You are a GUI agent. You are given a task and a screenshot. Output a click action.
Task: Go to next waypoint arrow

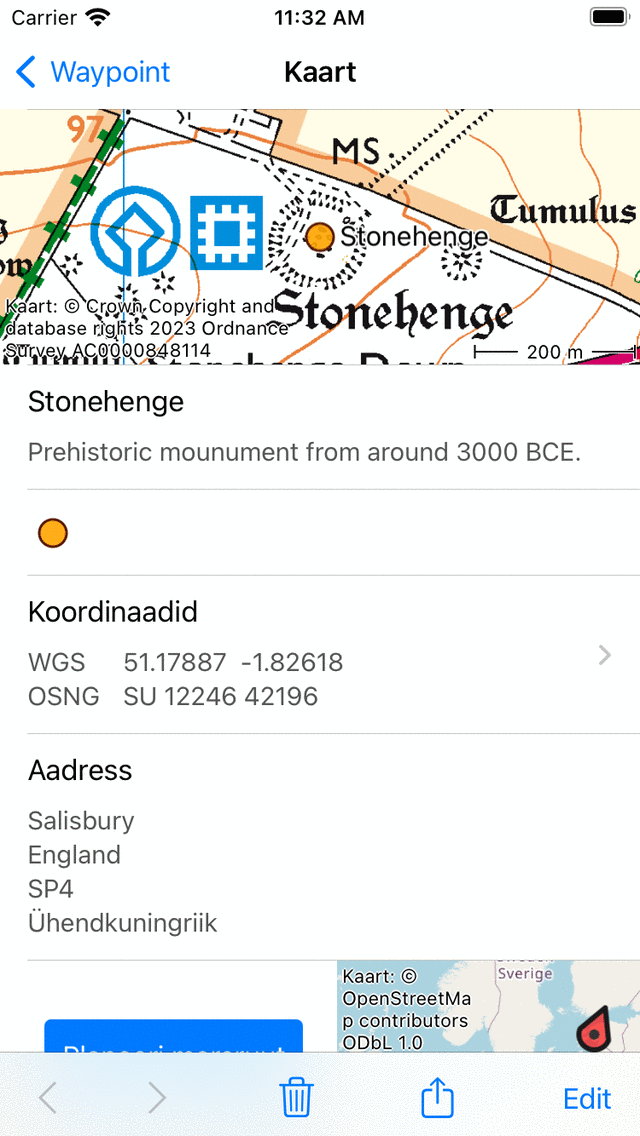(157, 1098)
